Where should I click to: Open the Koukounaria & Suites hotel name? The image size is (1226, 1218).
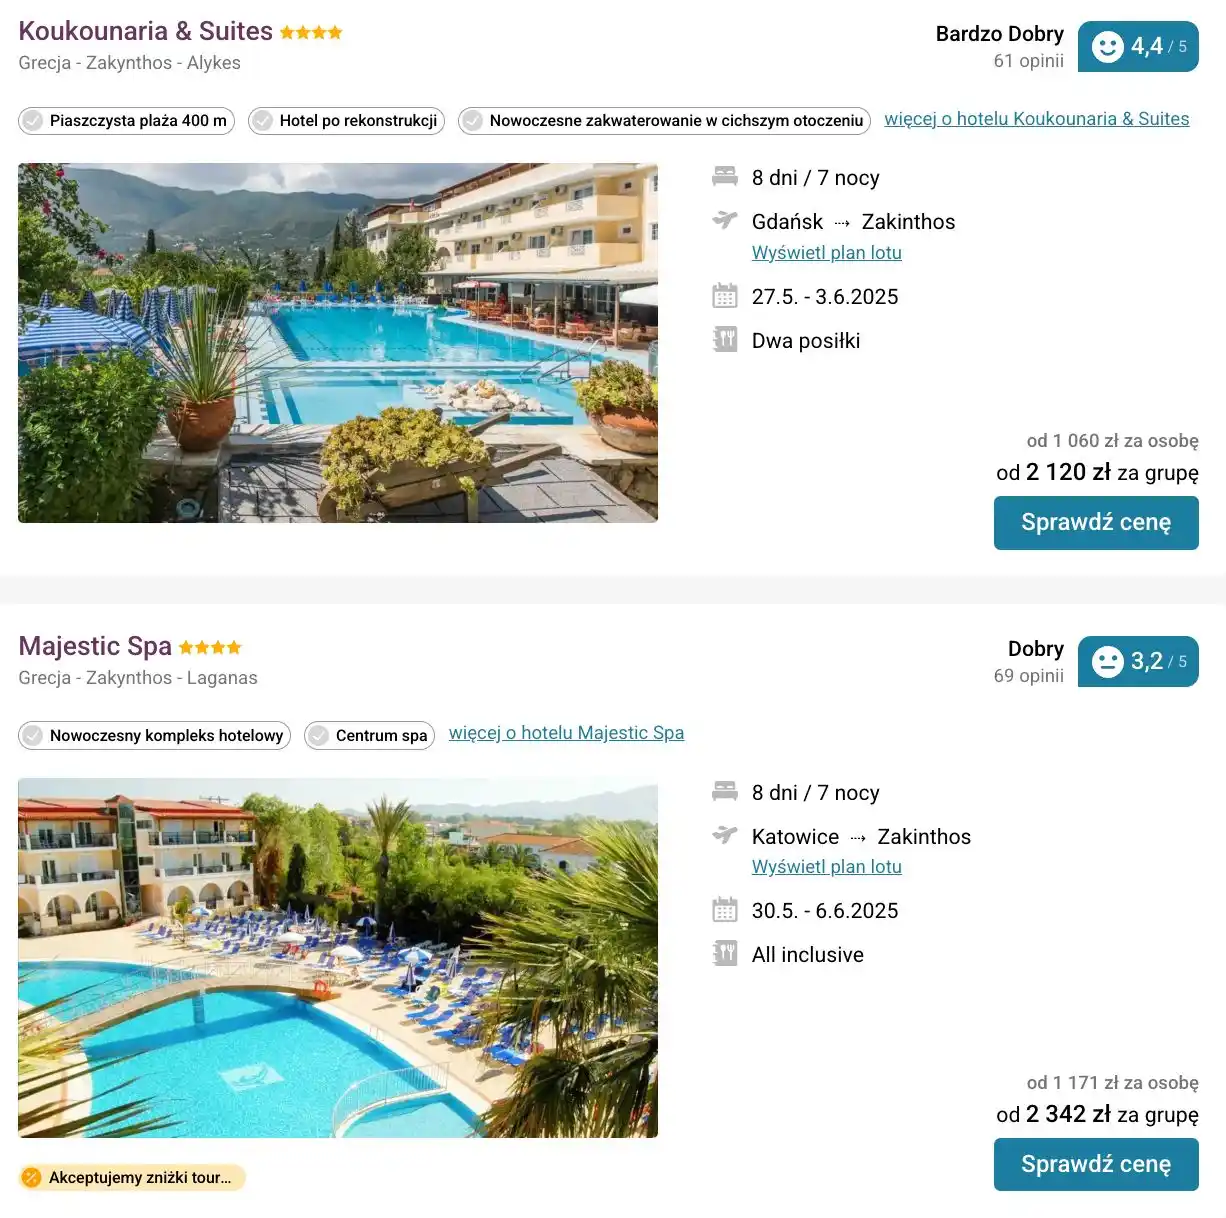point(144,31)
